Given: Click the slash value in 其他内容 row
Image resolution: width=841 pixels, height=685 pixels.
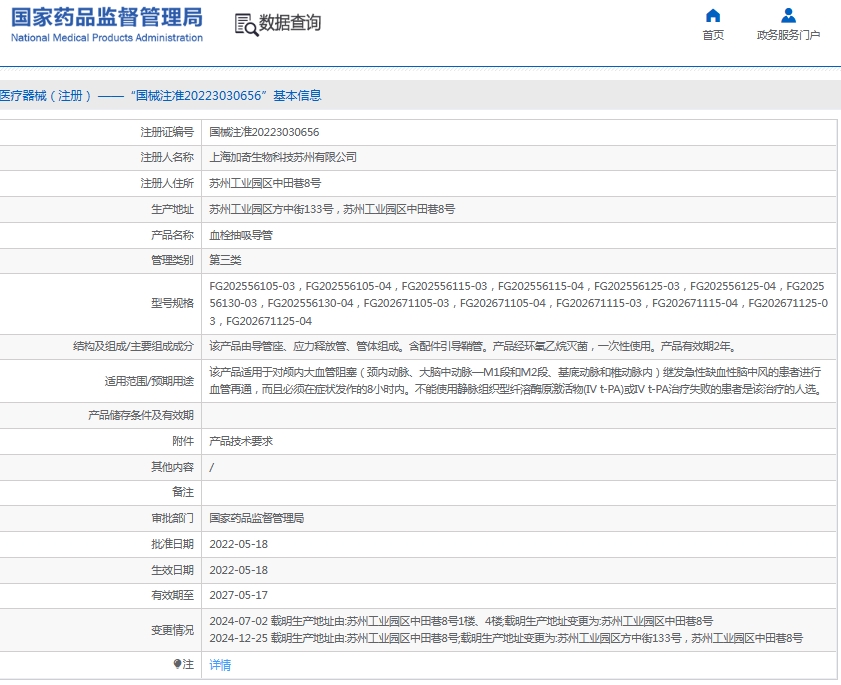Looking at the screenshot, I should click(211, 467).
